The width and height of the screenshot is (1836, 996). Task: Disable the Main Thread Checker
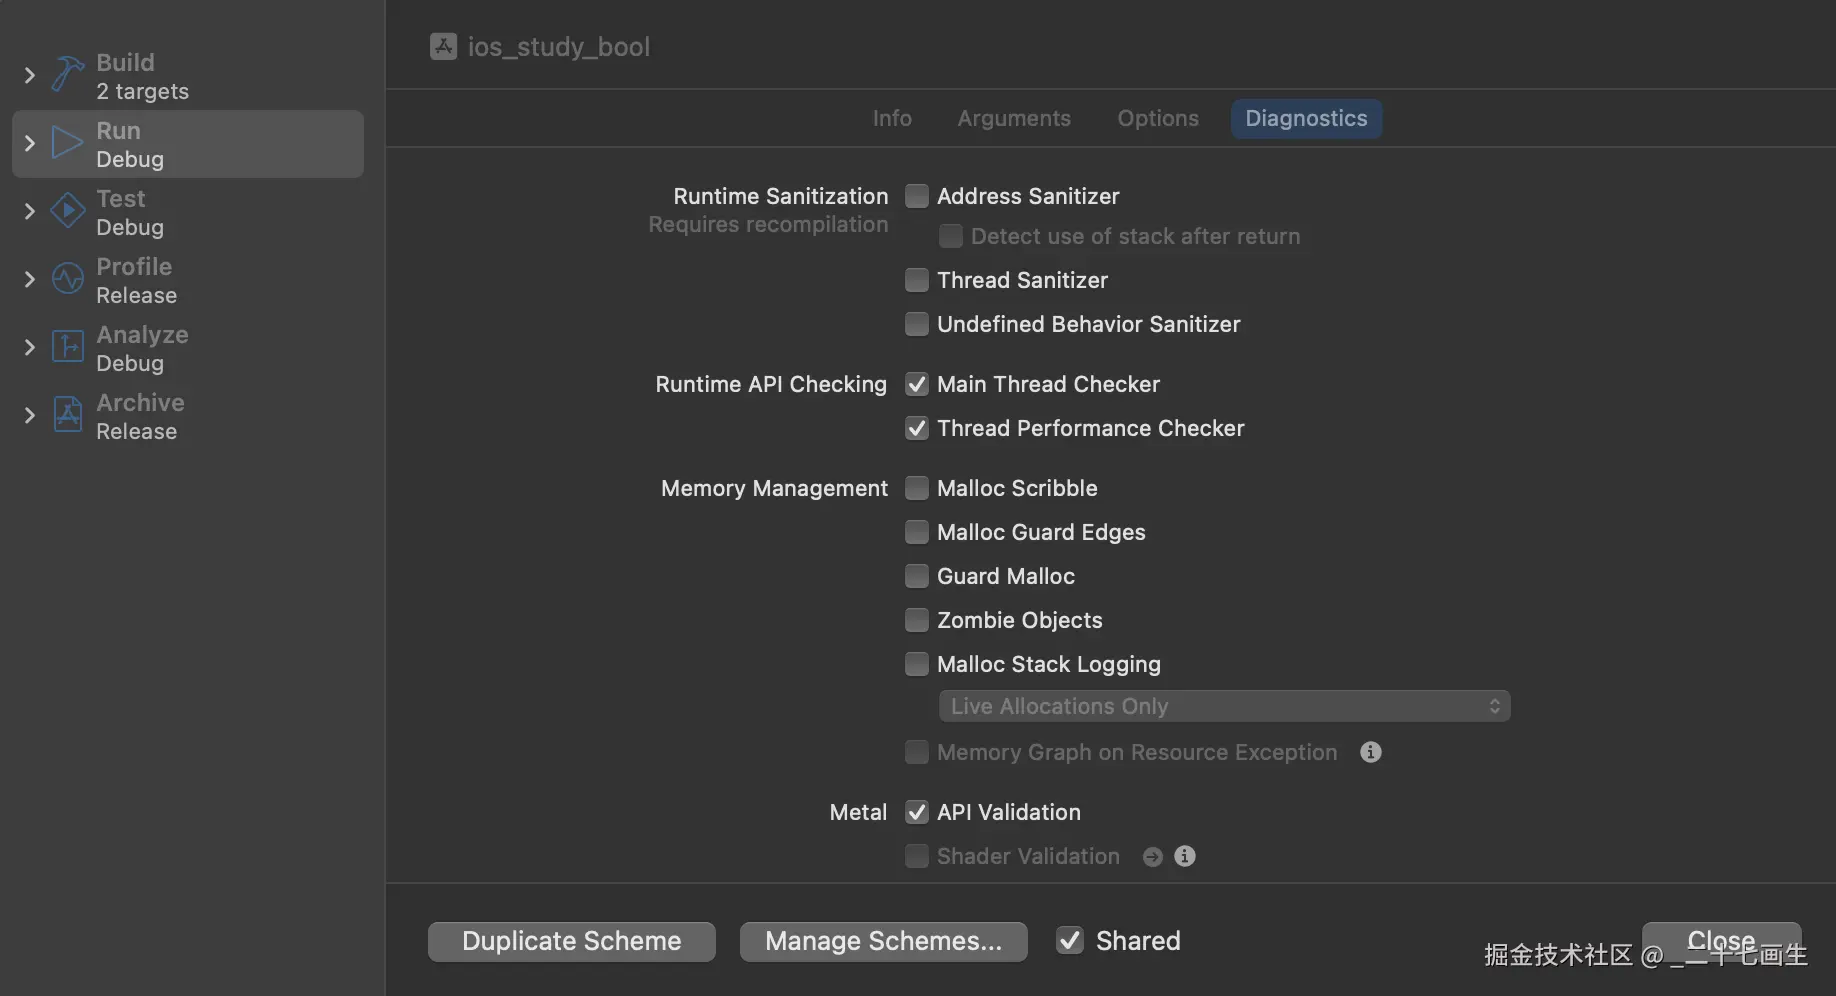(x=917, y=384)
